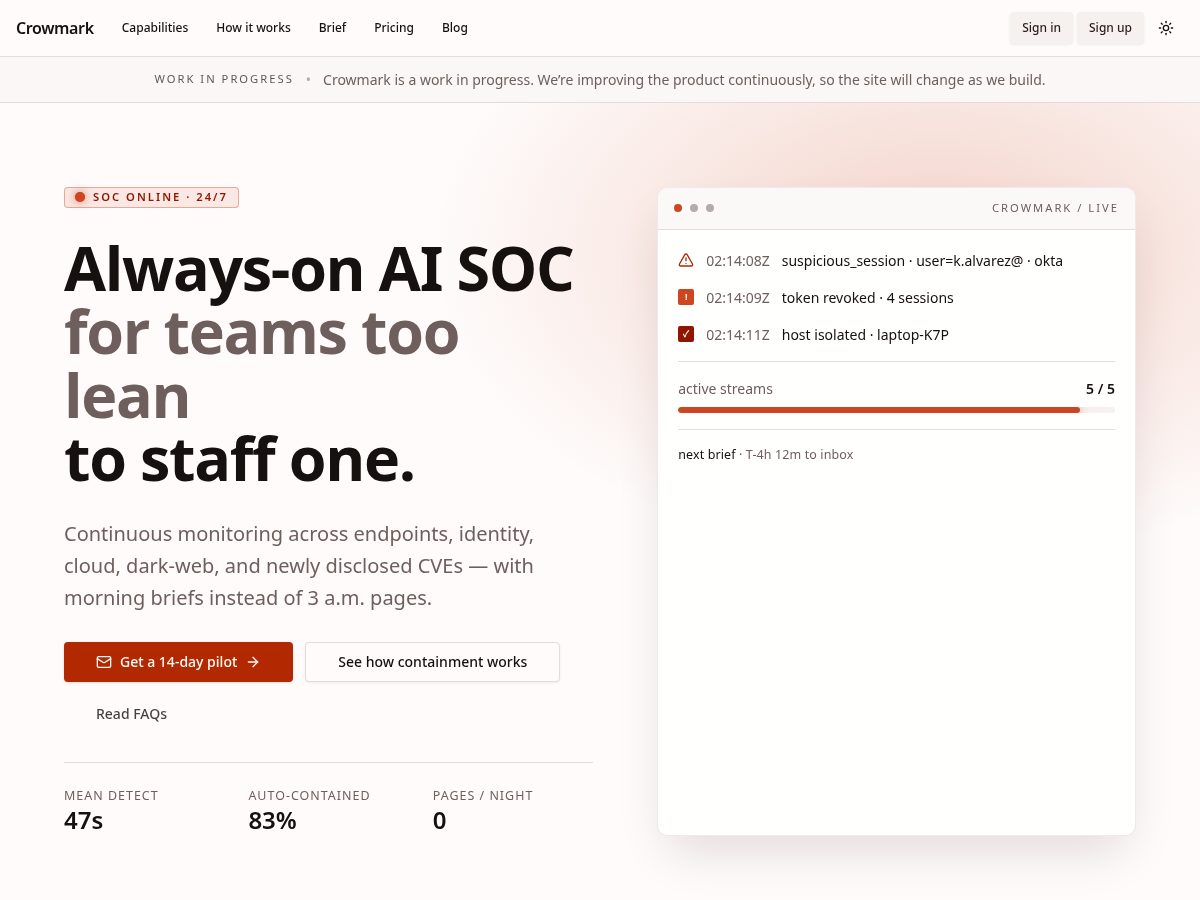The height and width of the screenshot is (900, 1200).
Task: Click the checkmark icon beside host isolated
Action: [686, 334]
